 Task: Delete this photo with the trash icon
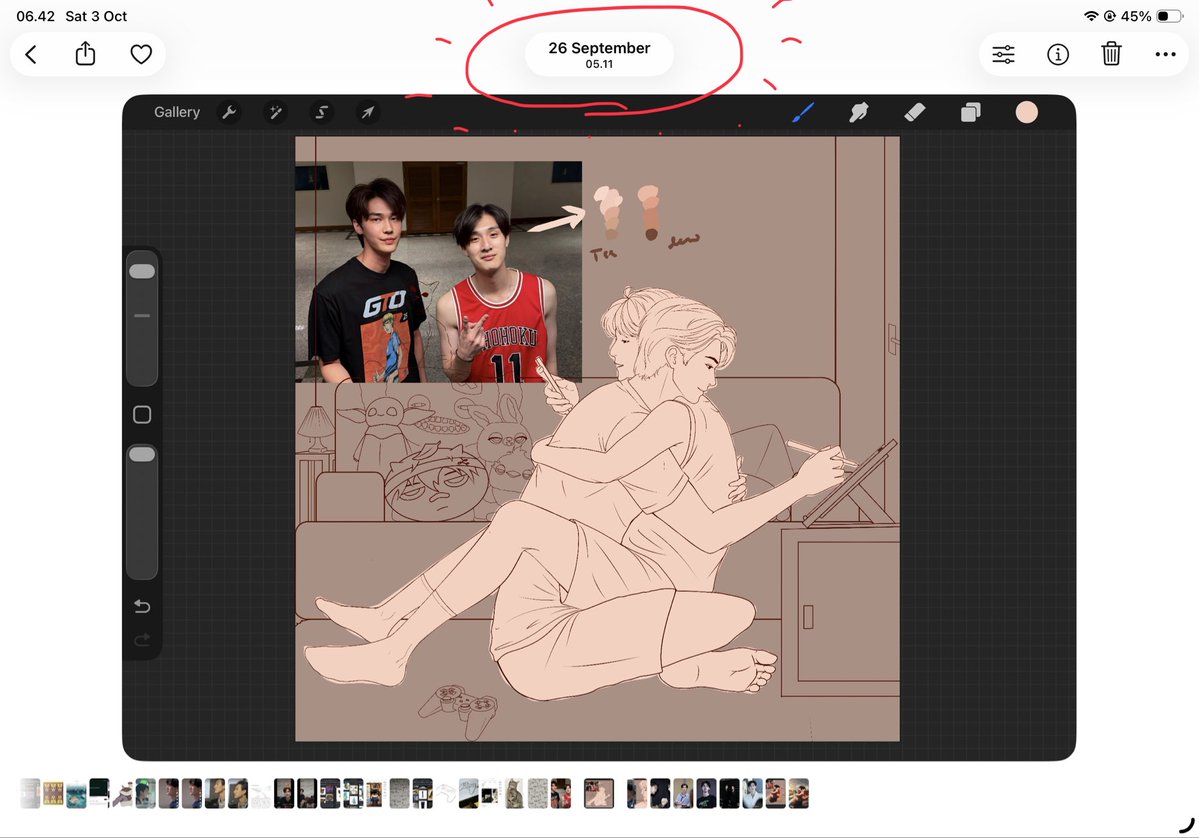click(x=1111, y=54)
